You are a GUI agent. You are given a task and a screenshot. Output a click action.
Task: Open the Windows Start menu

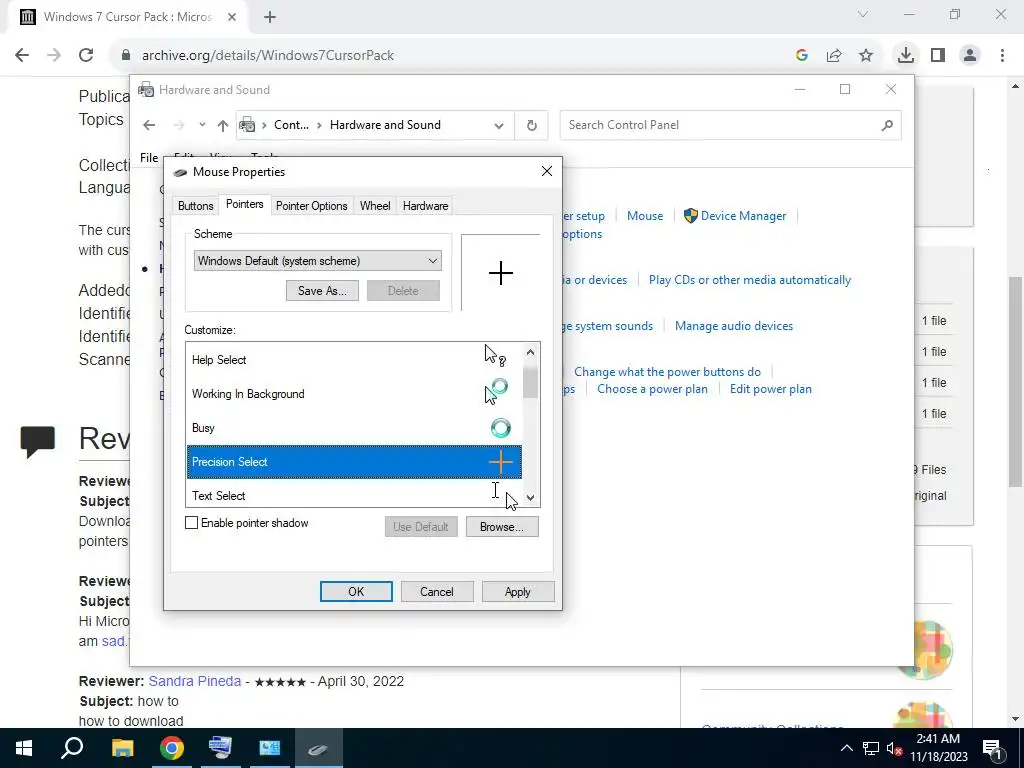(x=24, y=748)
